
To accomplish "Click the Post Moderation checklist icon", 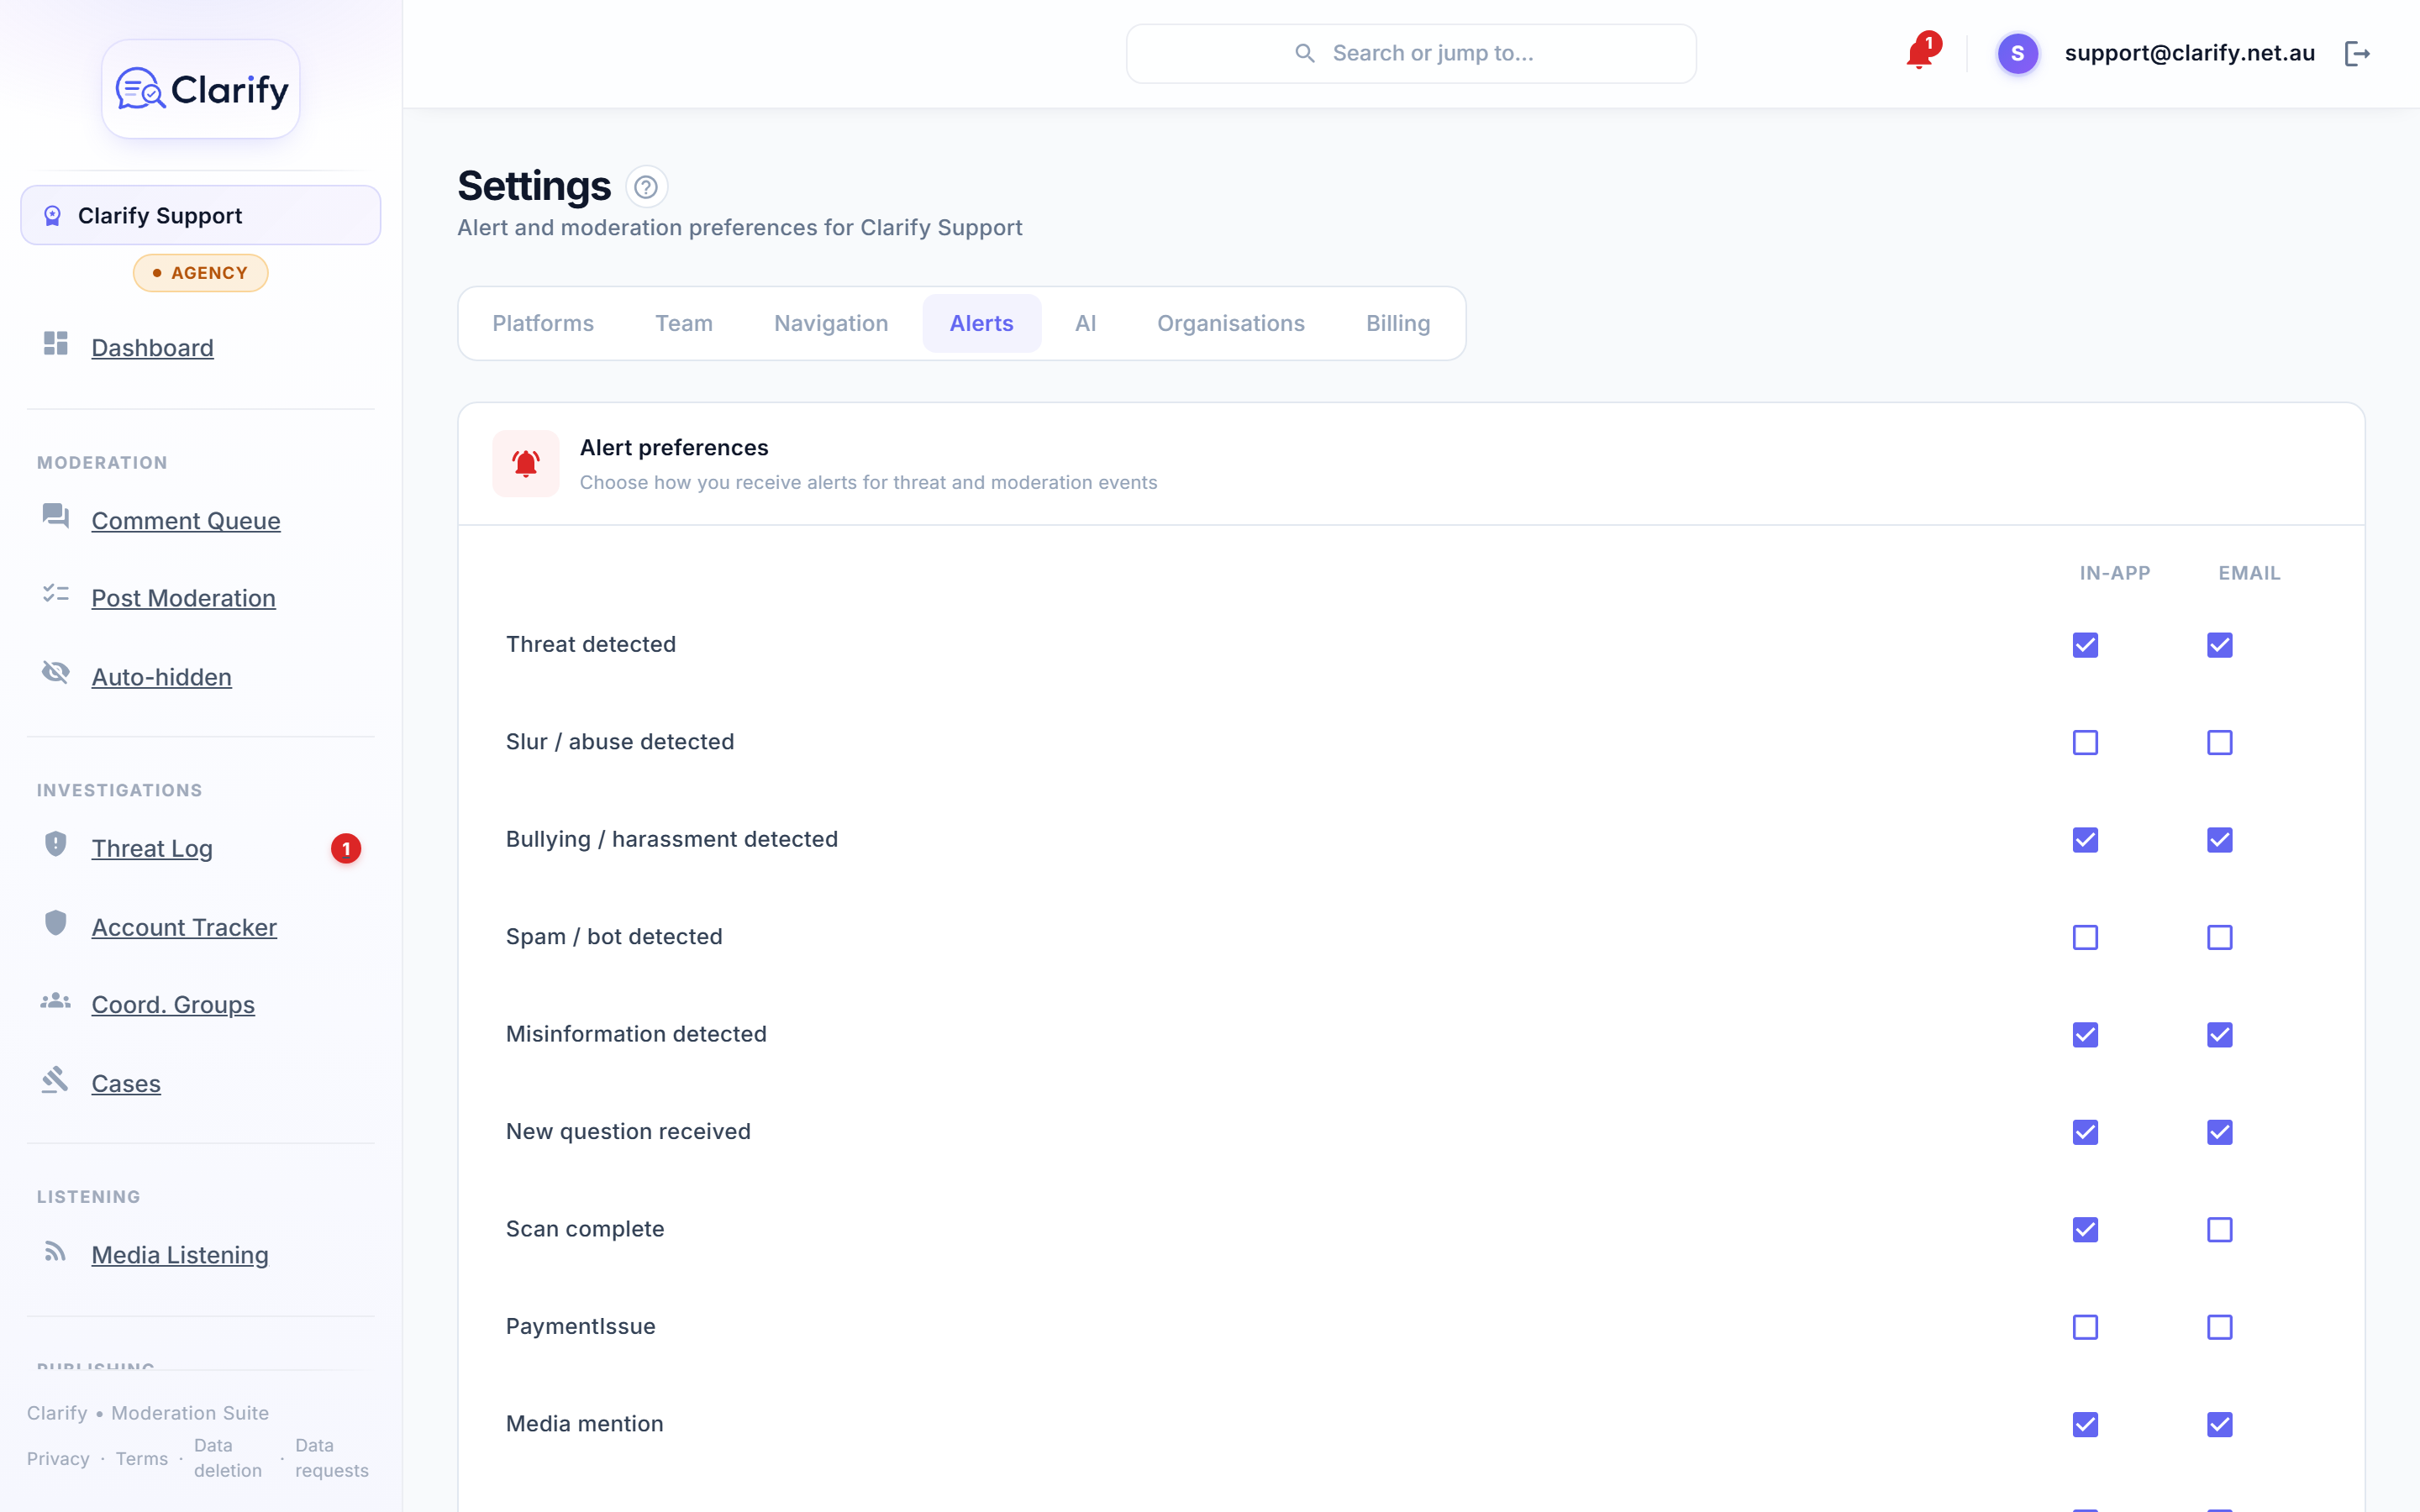I will 56,594.
